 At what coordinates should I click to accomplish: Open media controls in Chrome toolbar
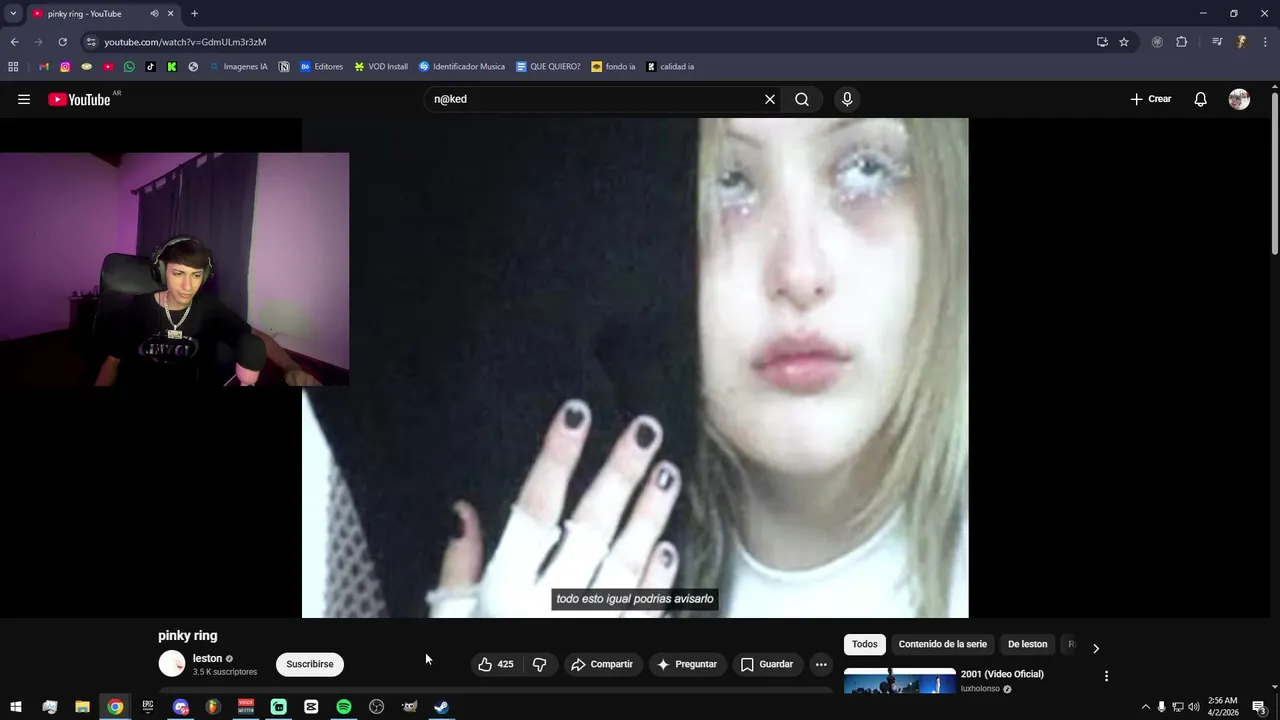click(x=1217, y=42)
